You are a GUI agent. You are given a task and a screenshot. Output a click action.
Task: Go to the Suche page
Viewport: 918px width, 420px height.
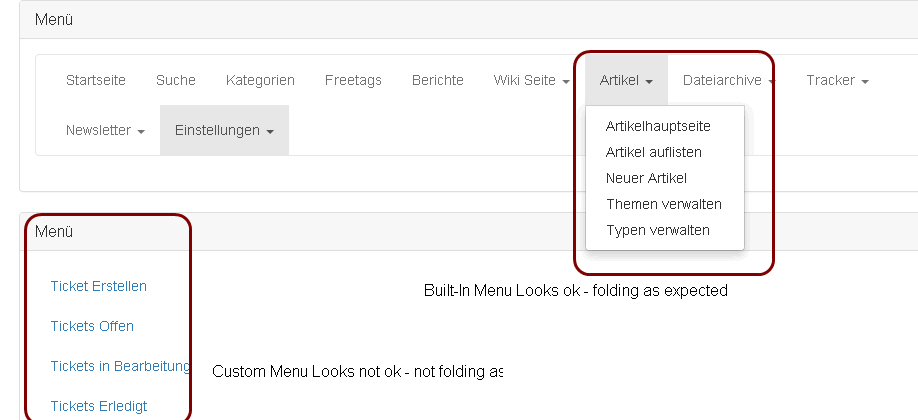(176, 80)
